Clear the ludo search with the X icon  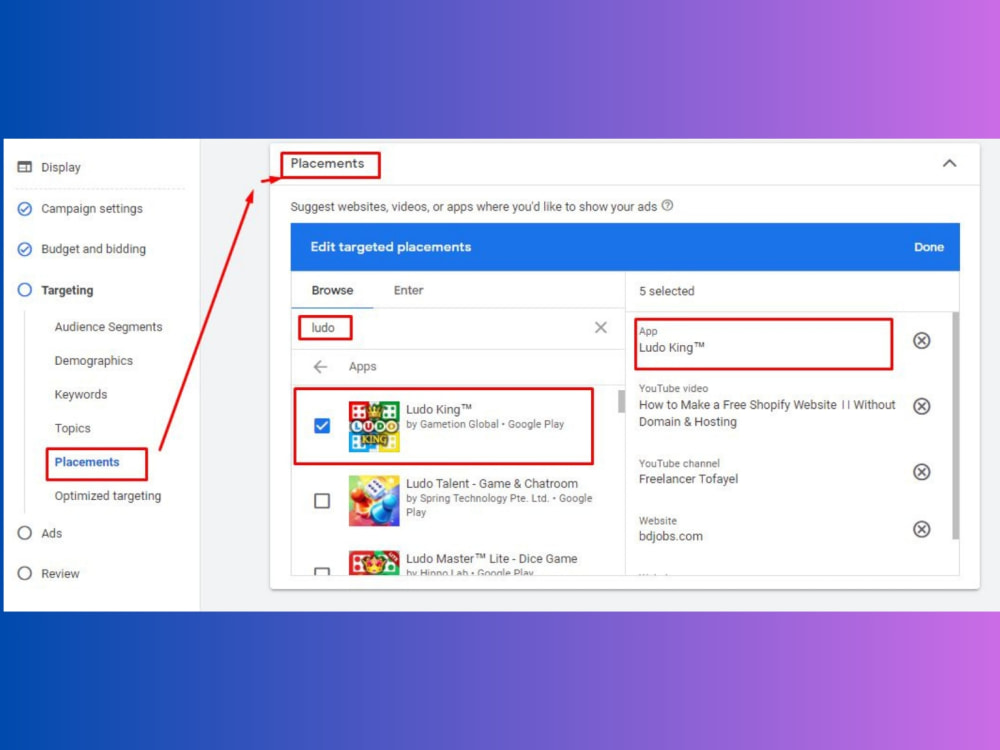pyautogui.click(x=601, y=327)
